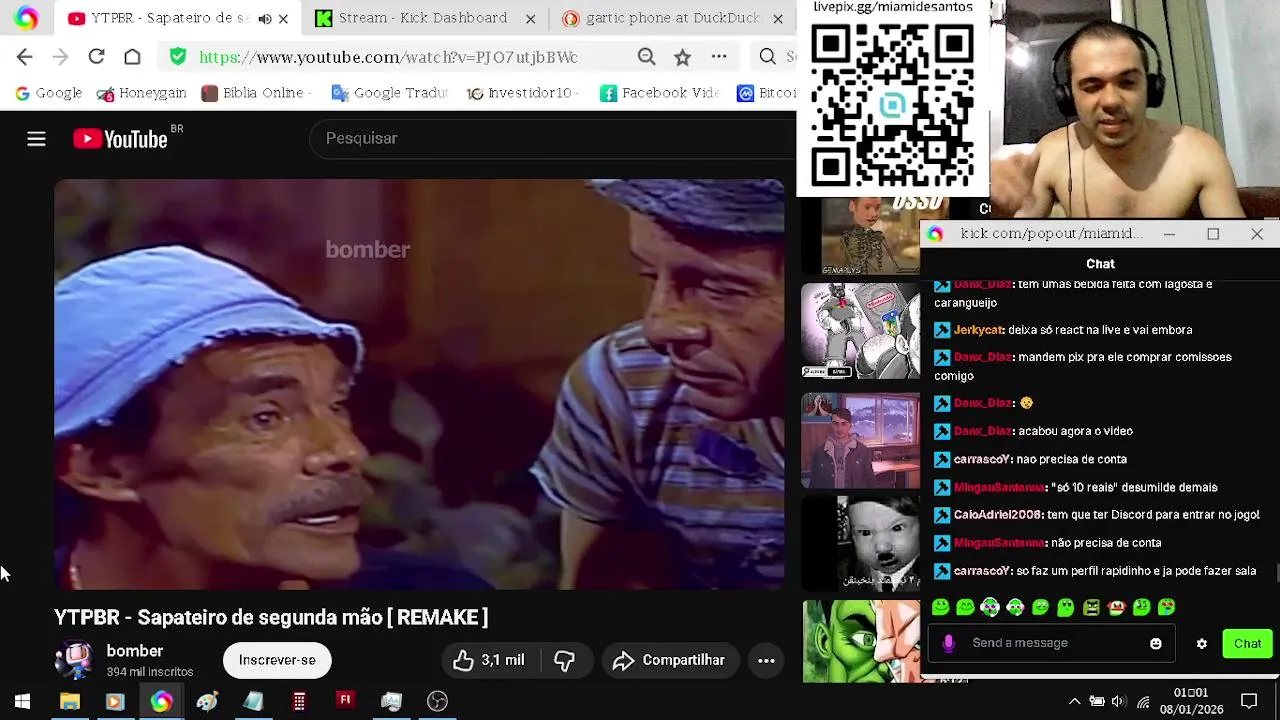Reload the YouTube page
The width and height of the screenshot is (1280, 720).
pyautogui.click(x=96, y=57)
